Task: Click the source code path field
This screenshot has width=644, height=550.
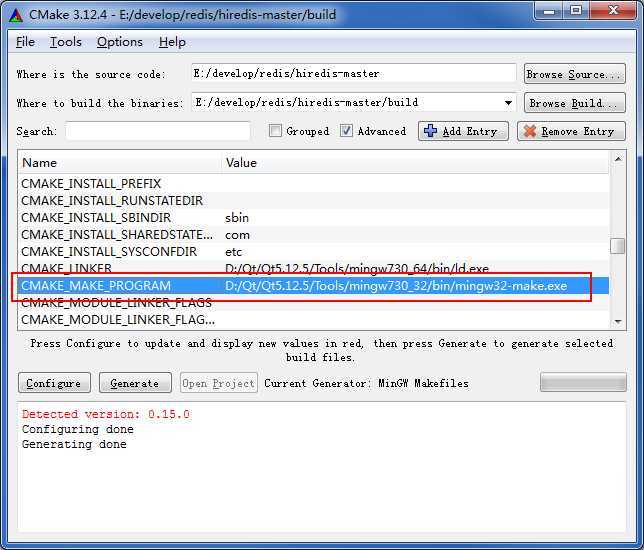Action: 354,74
